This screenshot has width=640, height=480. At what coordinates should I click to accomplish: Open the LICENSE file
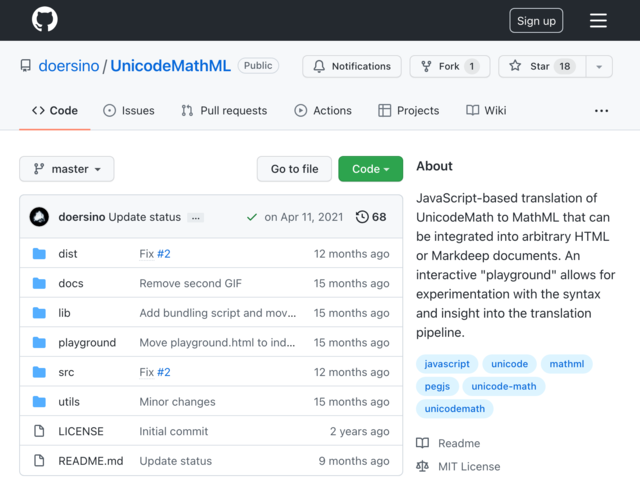pos(81,431)
